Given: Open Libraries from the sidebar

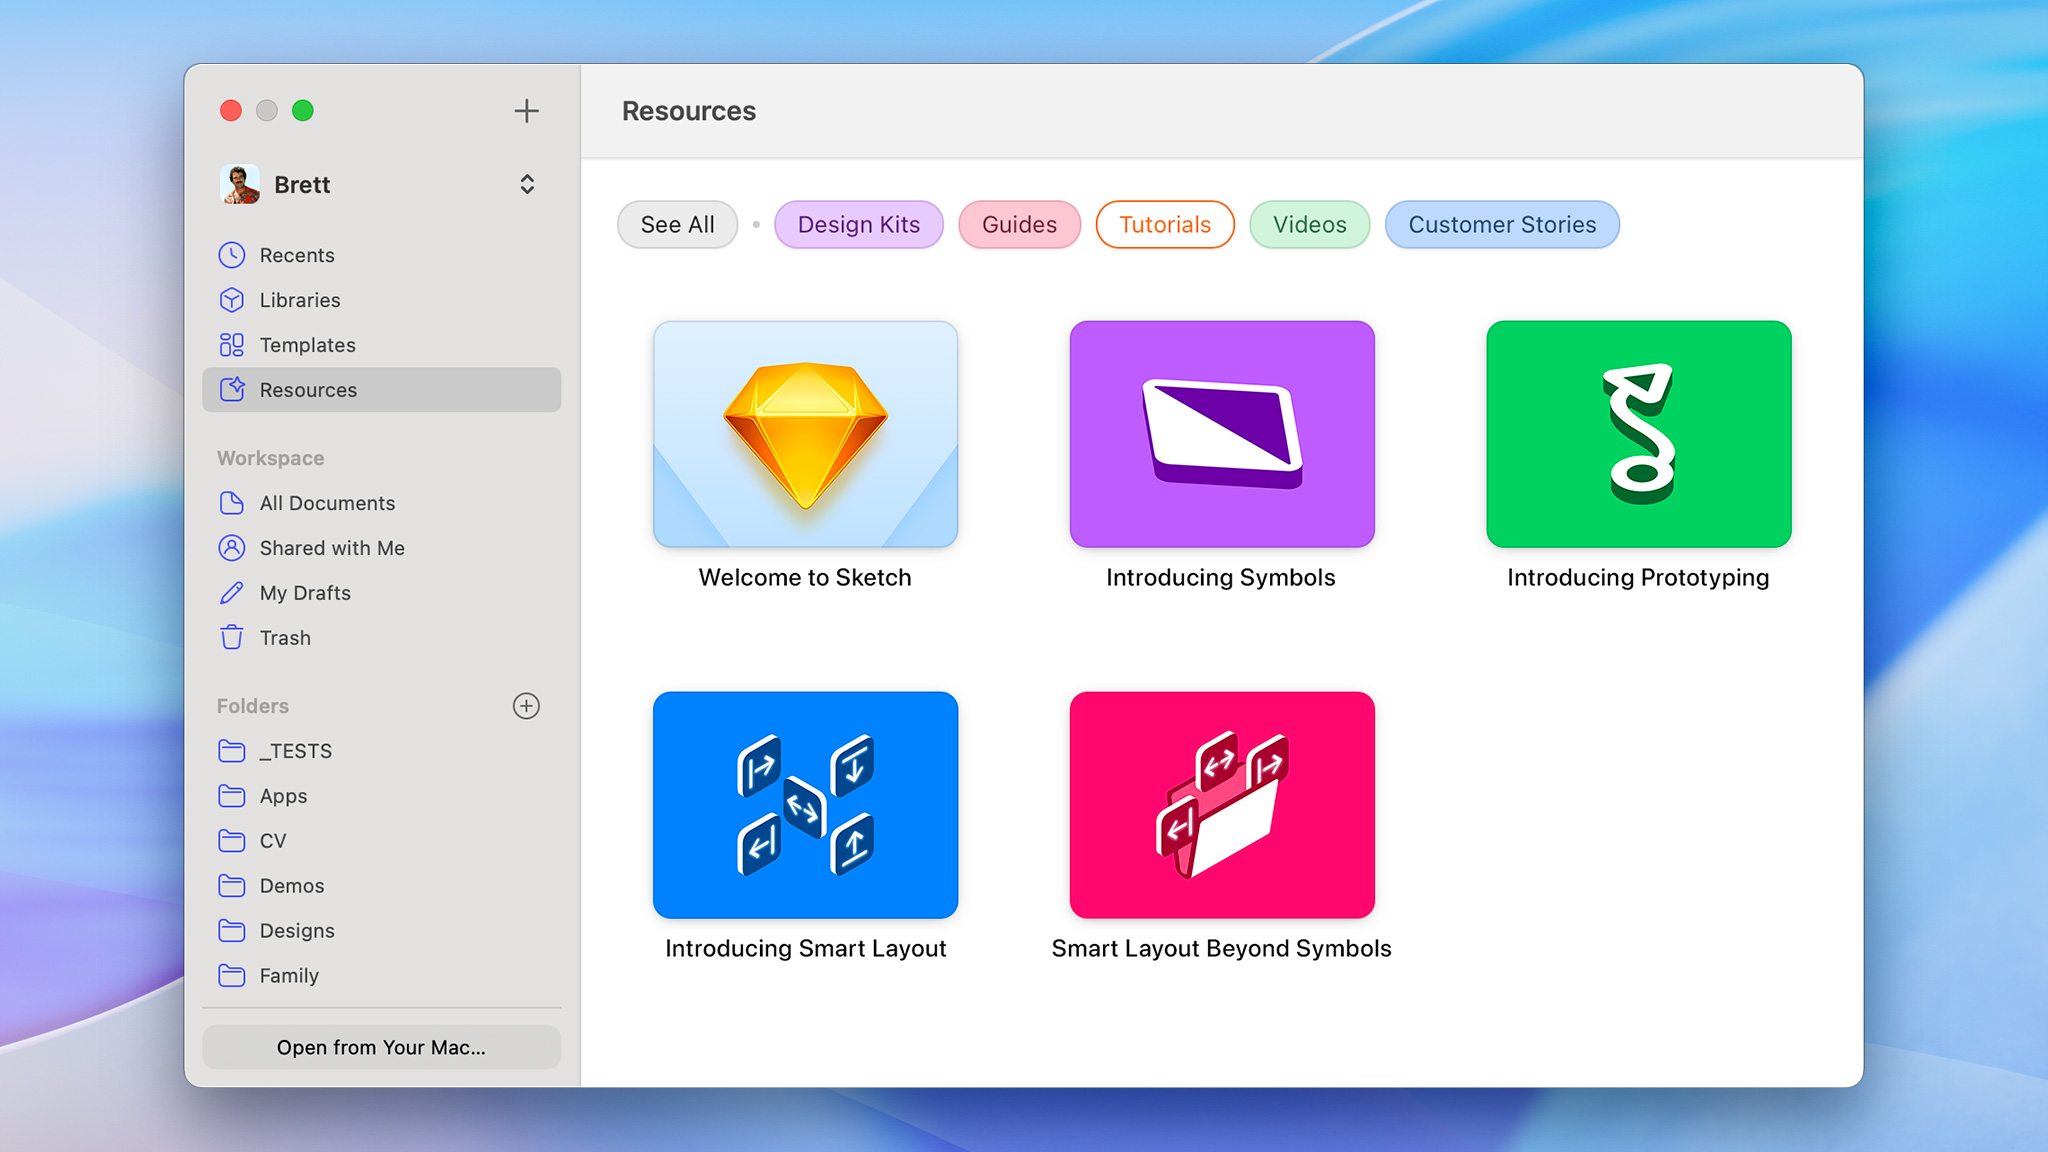Looking at the screenshot, I should click(x=299, y=300).
